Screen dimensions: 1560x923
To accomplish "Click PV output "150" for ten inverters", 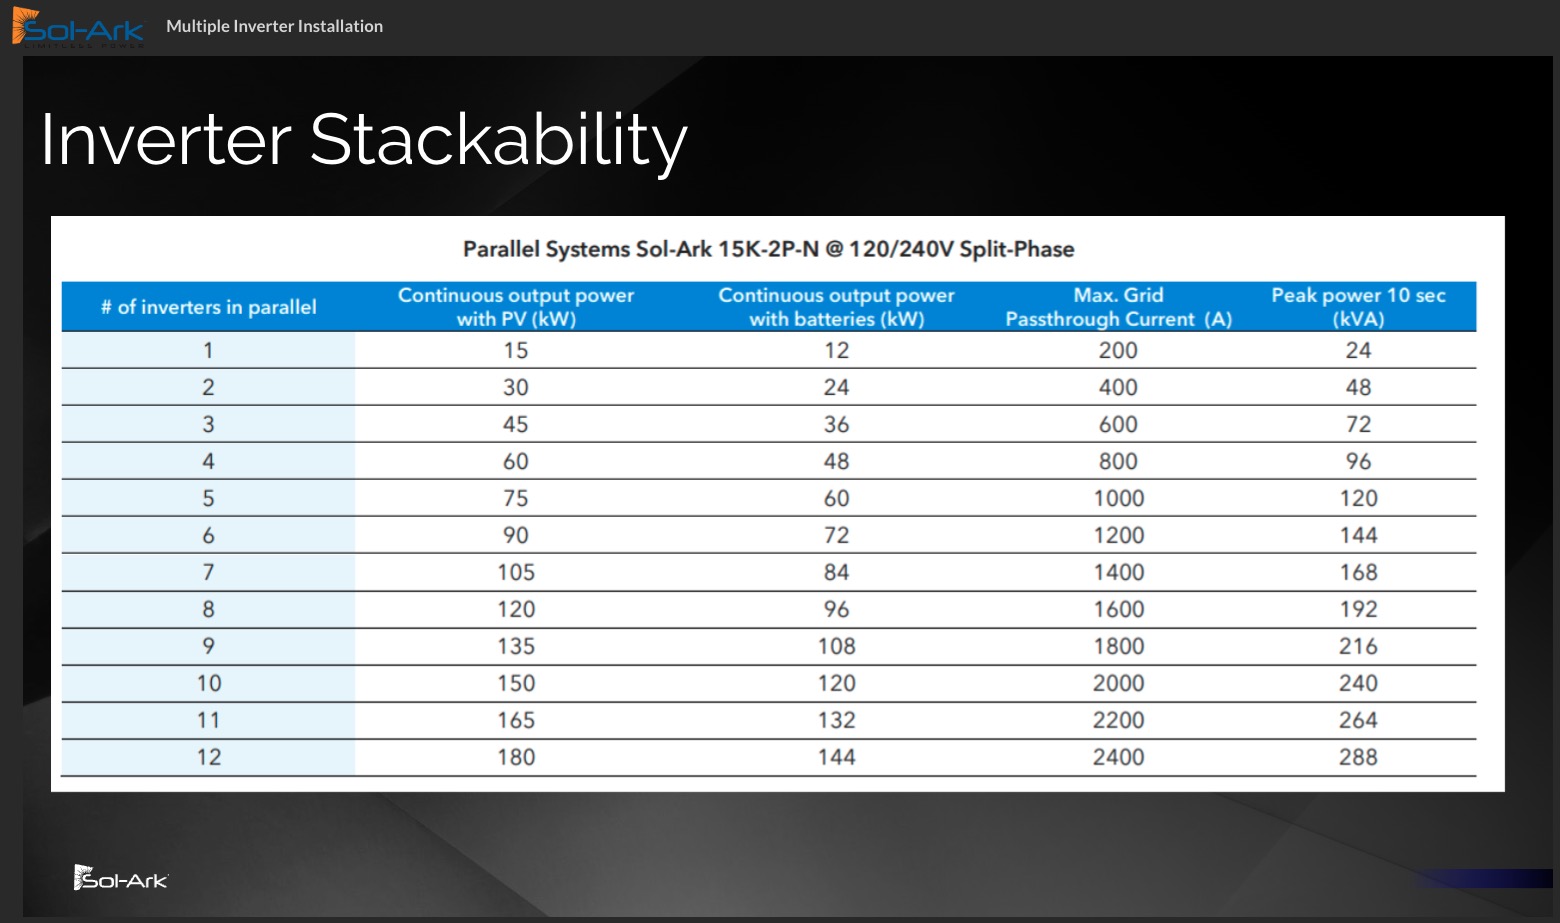I will [x=516, y=683].
